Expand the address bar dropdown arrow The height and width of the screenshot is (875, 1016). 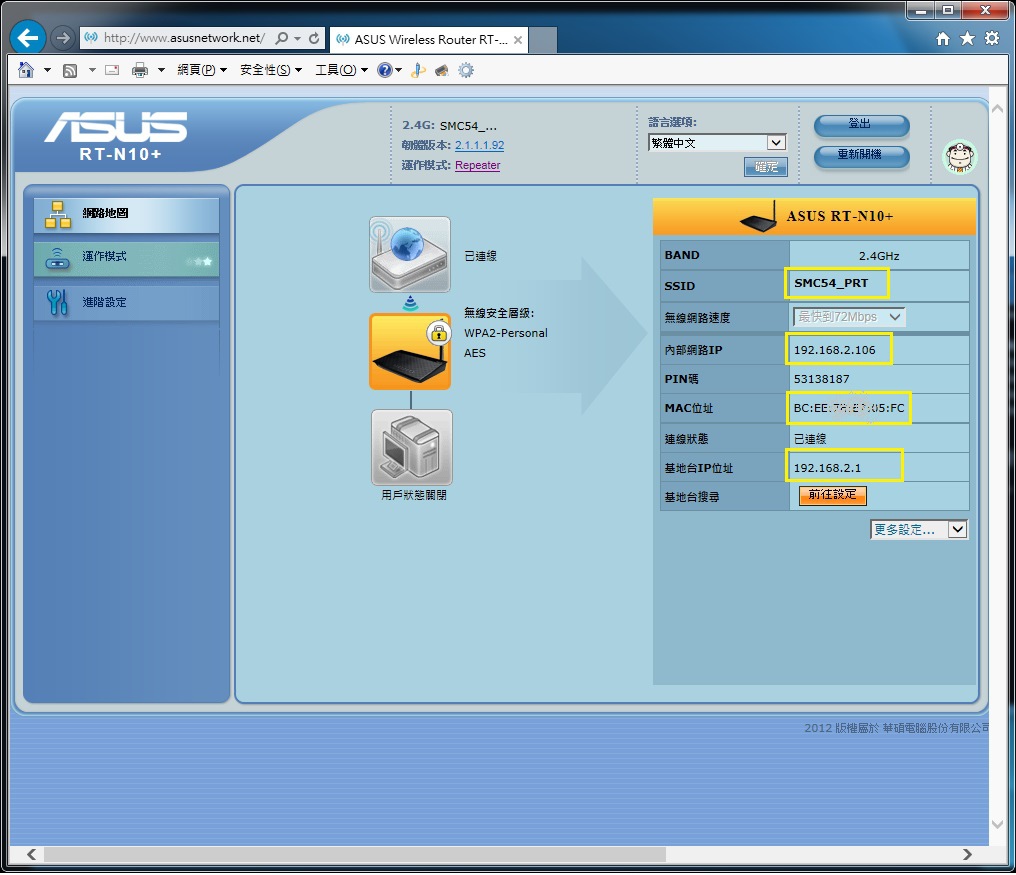(297, 38)
